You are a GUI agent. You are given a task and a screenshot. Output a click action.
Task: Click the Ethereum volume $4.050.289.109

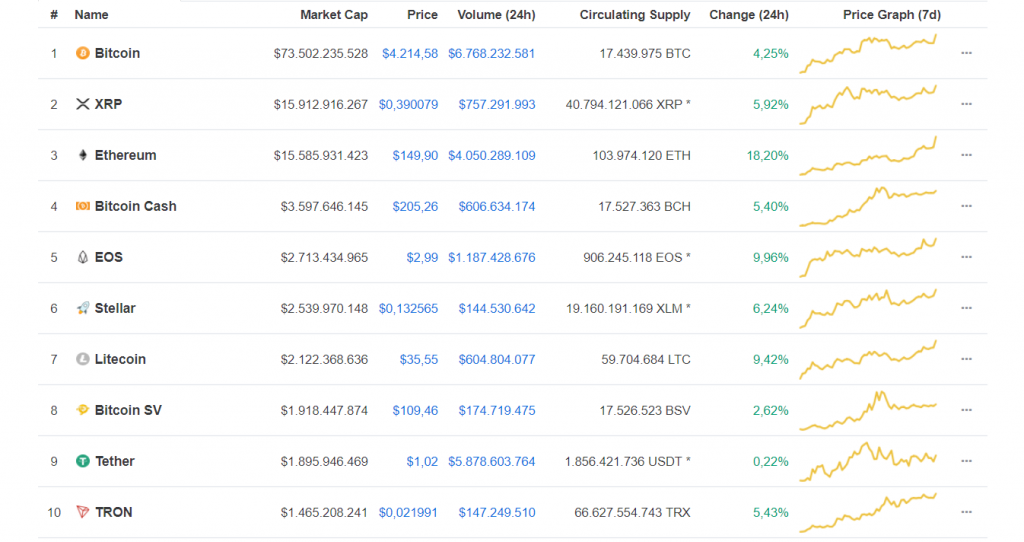click(x=492, y=155)
